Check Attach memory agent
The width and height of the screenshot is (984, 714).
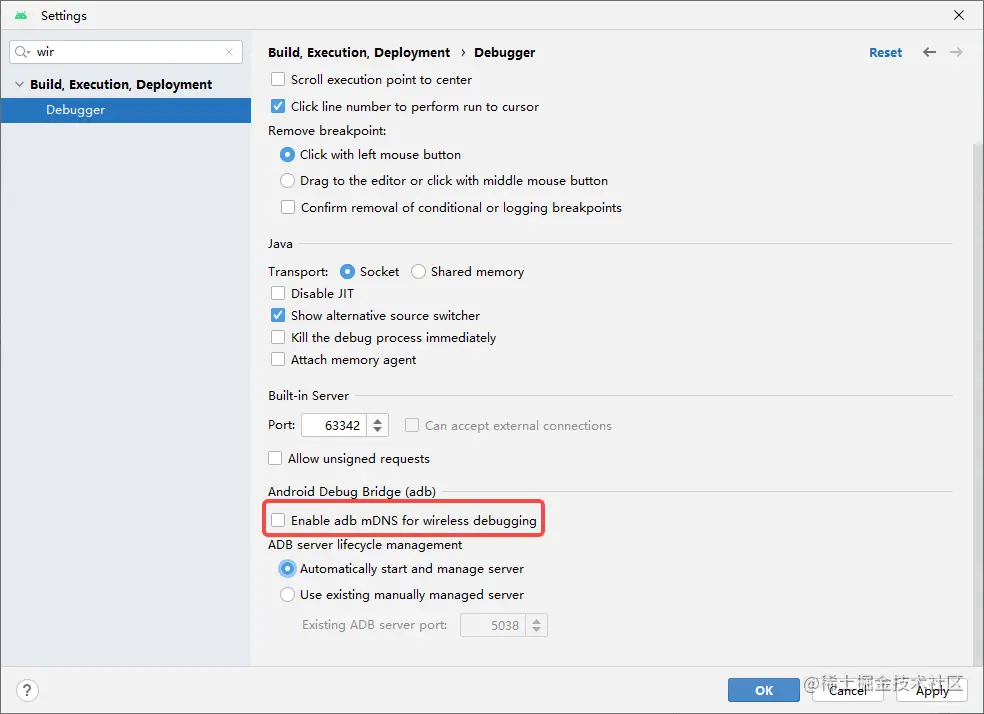[x=278, y=359]
